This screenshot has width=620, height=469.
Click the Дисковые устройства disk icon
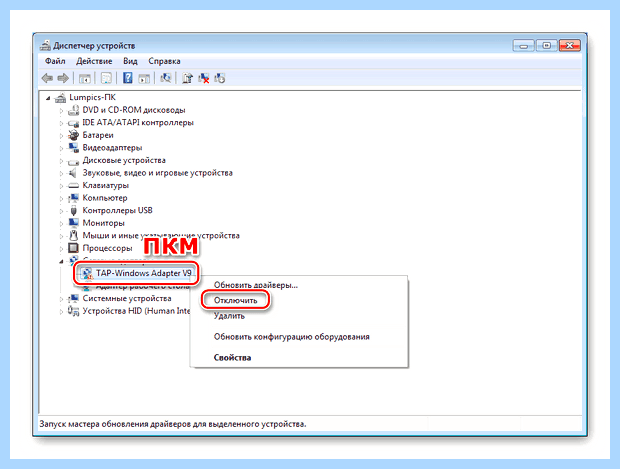(x=74, y=161)
